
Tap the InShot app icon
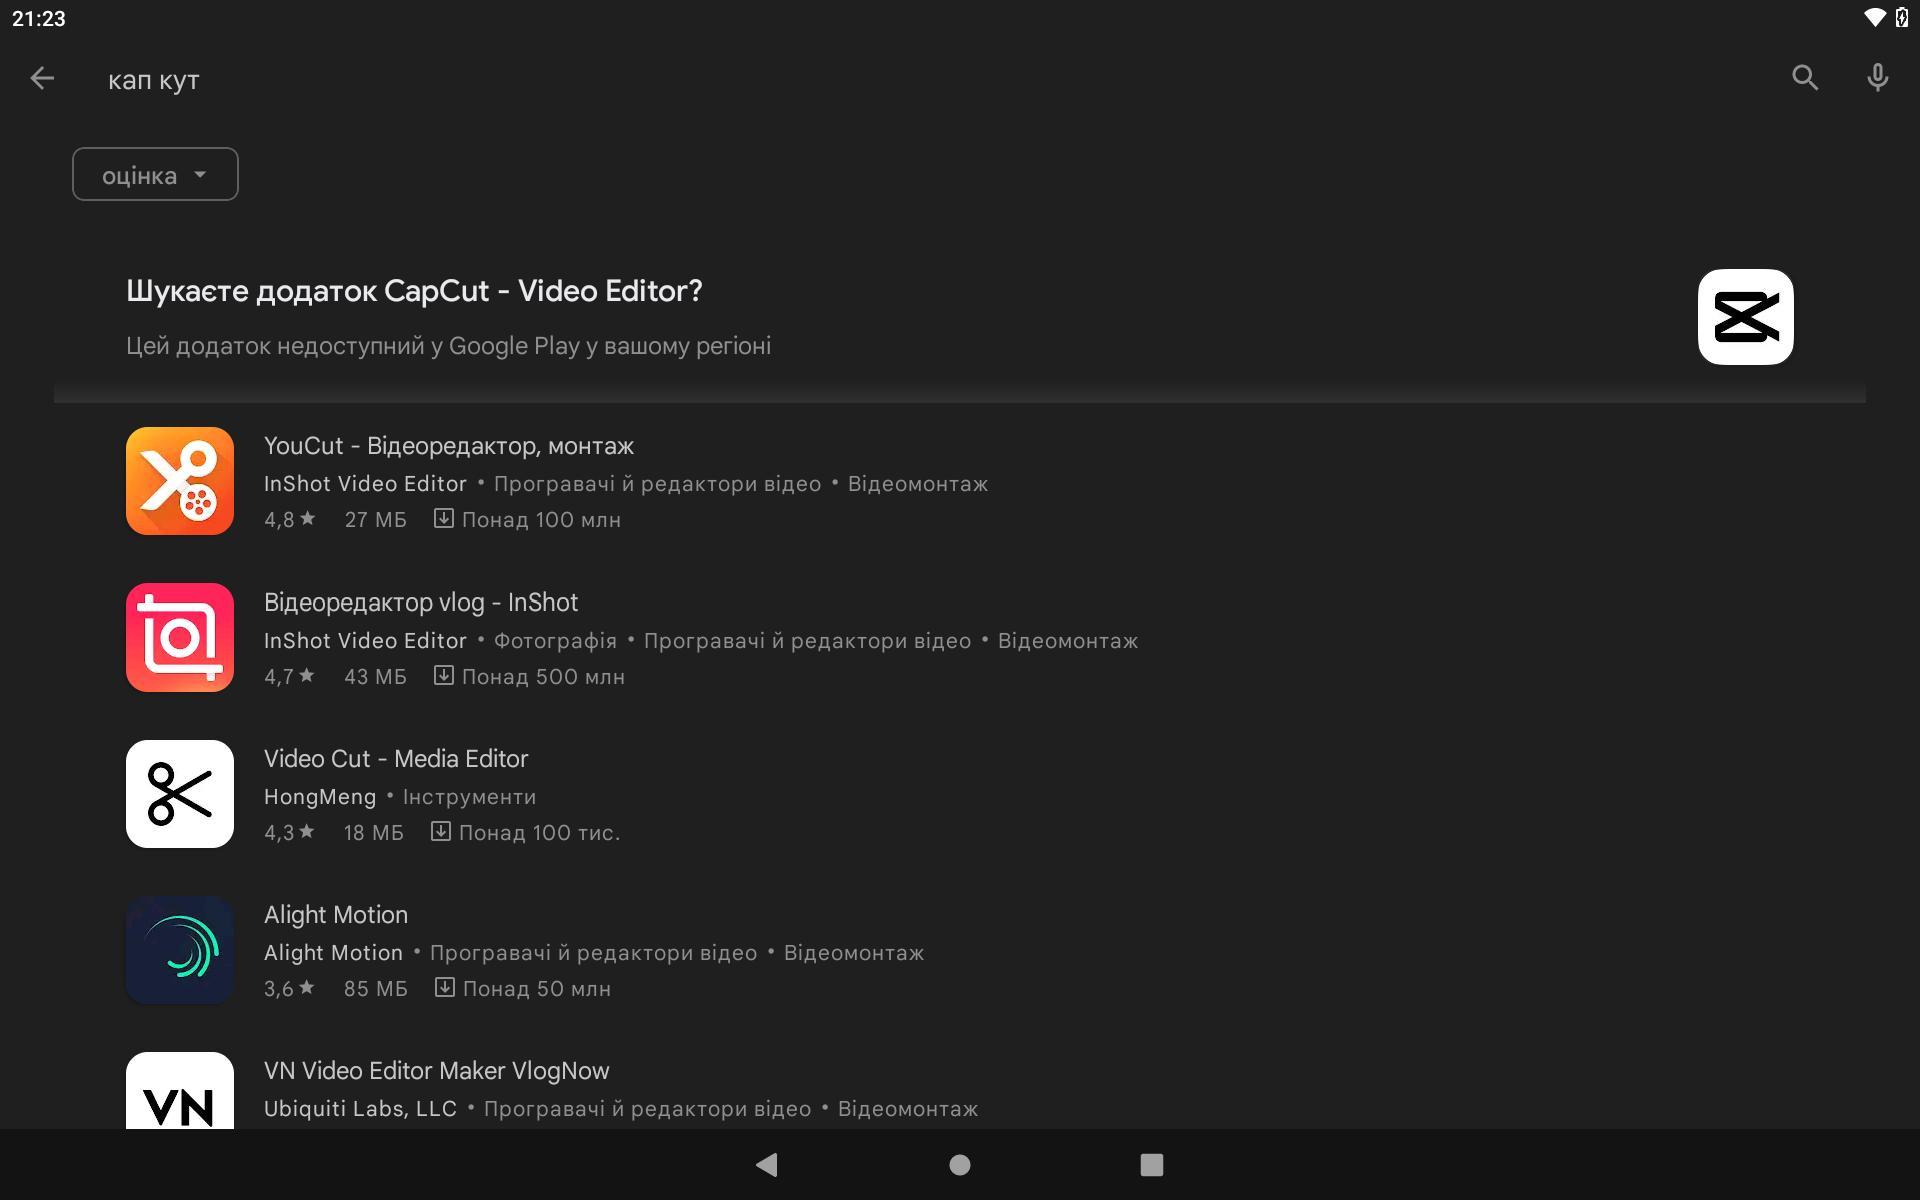(x=180, y=637)
